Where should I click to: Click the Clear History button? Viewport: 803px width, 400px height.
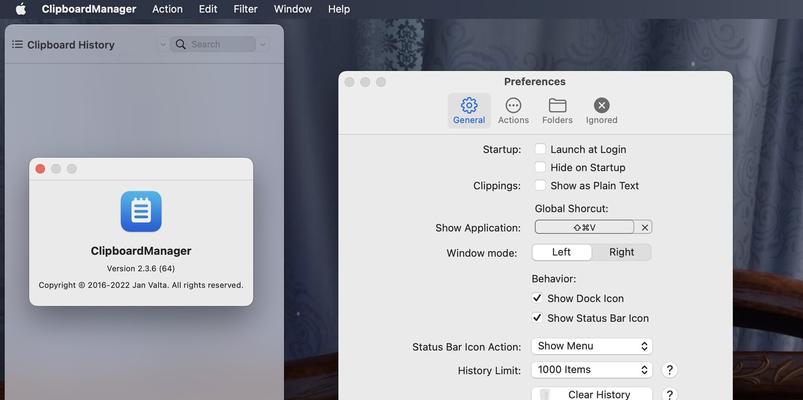pyautogui.click(x=592, y=394)
